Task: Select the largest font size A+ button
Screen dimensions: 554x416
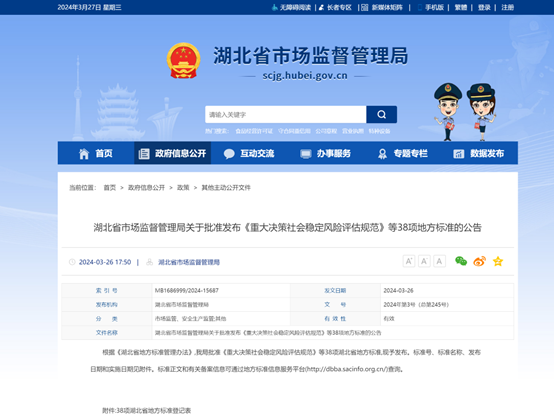Action: [409, 261]
